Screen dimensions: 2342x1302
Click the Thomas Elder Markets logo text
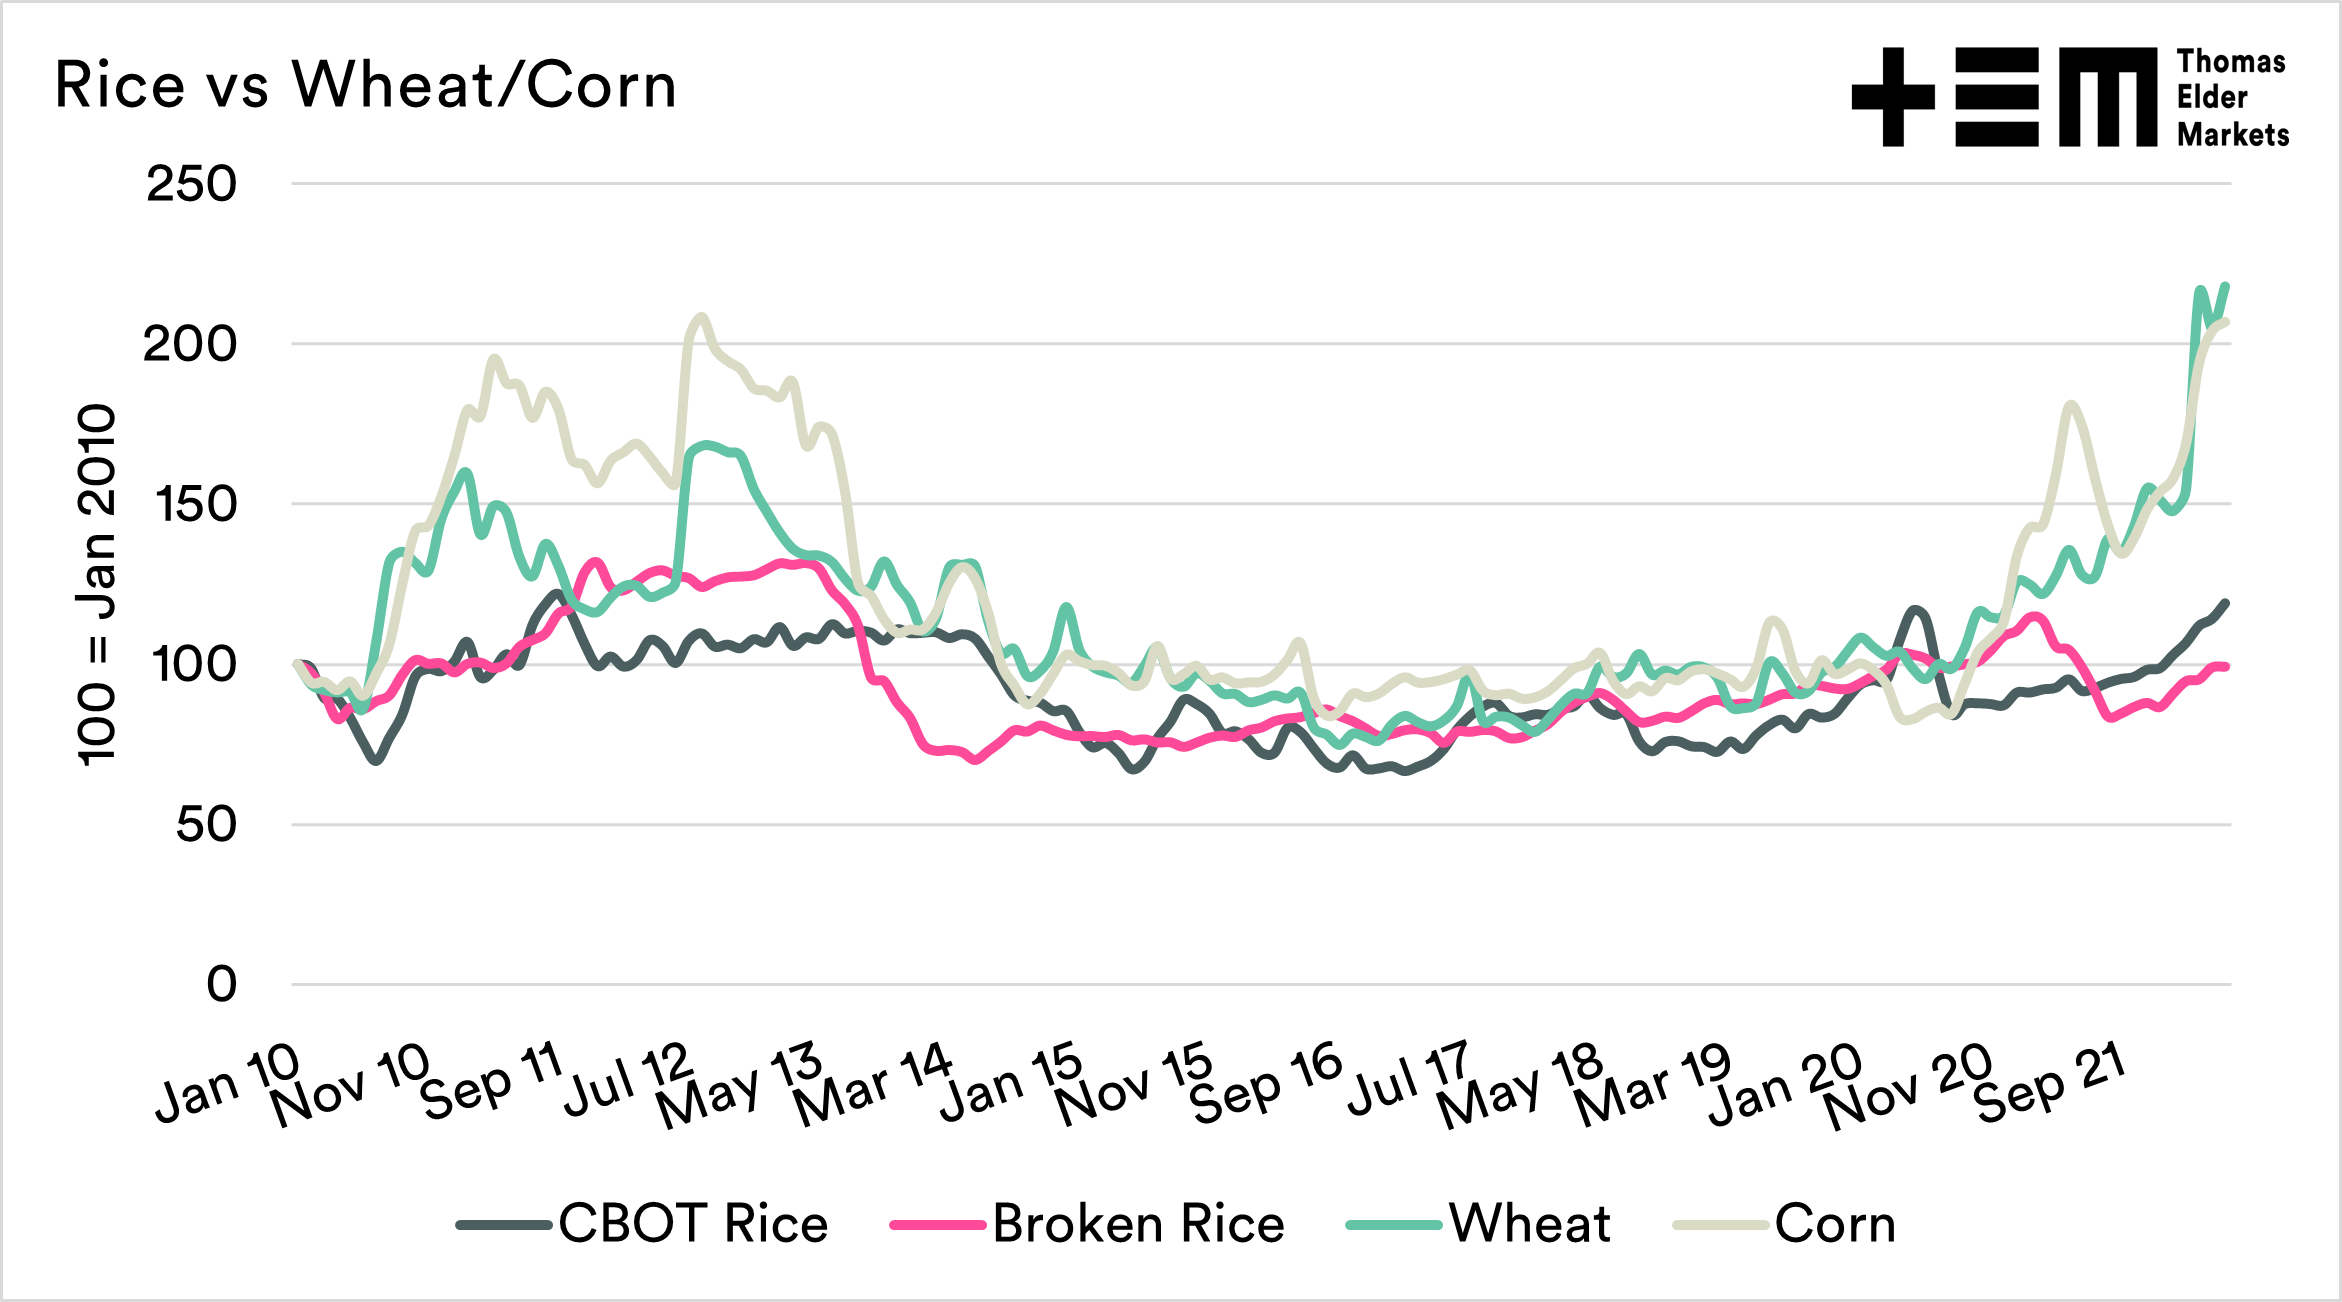[2232, 98]
